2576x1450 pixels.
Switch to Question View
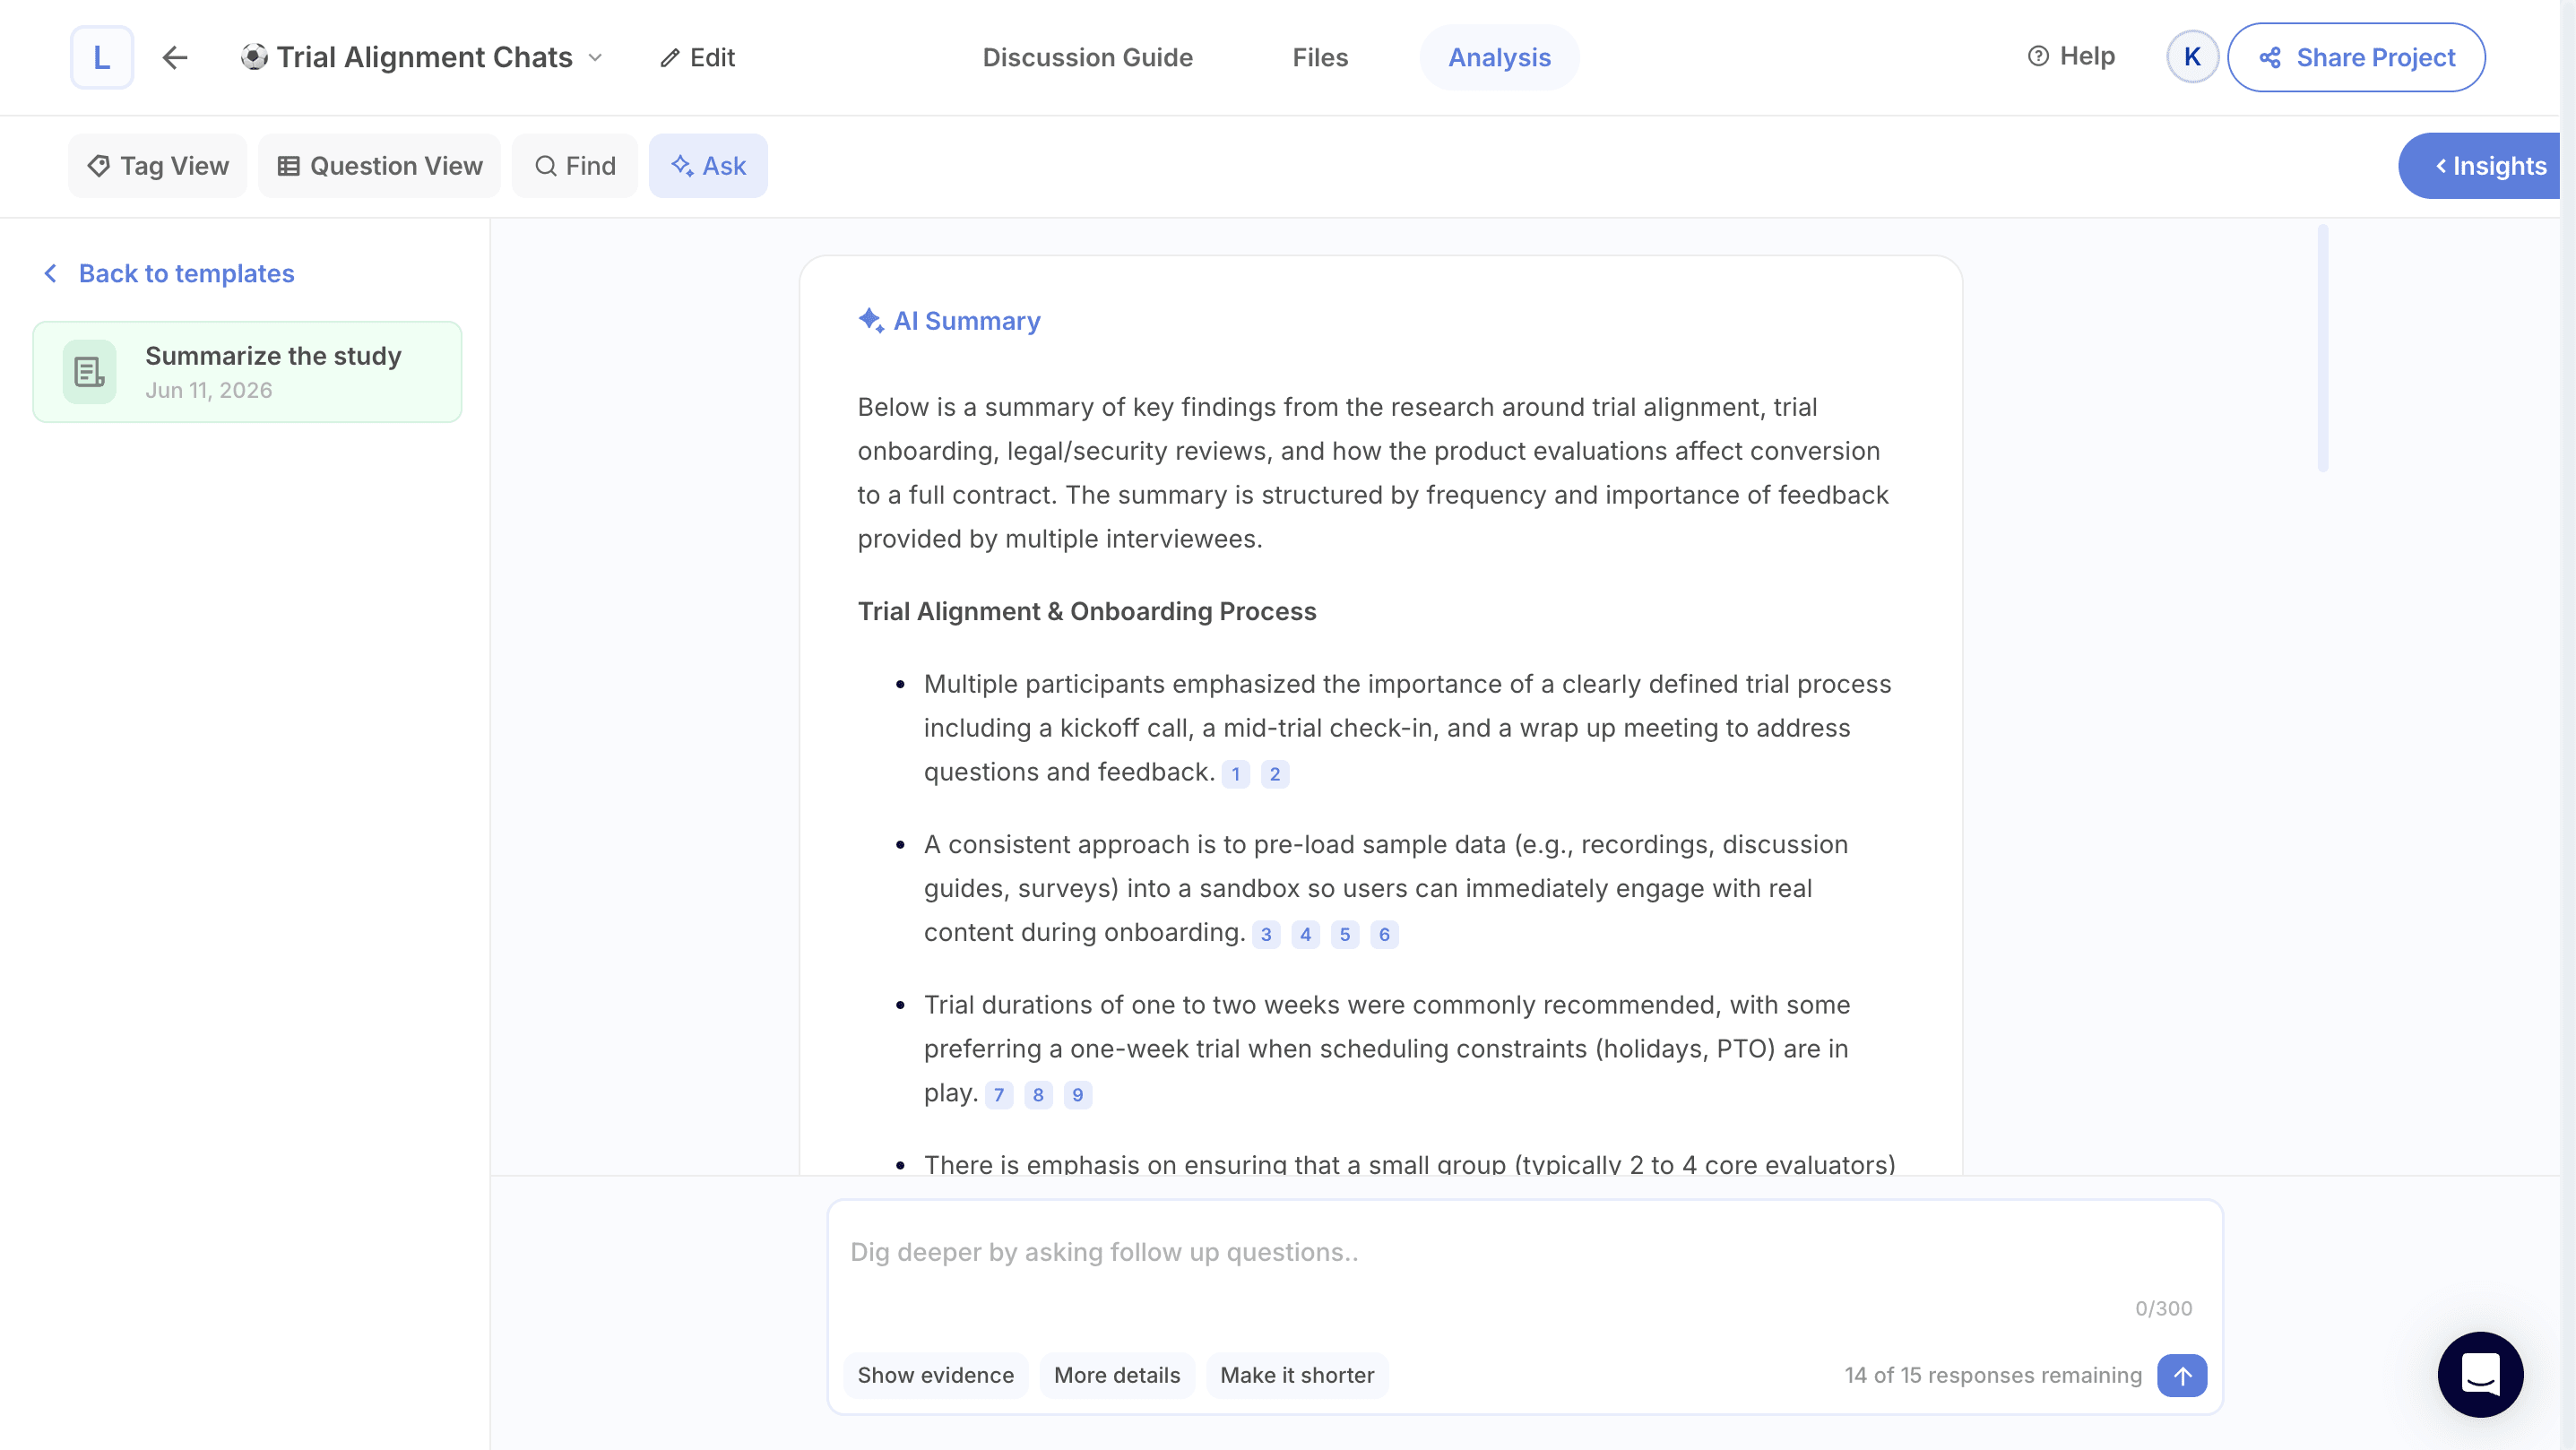pyautogui.click(x=379, y=165)
